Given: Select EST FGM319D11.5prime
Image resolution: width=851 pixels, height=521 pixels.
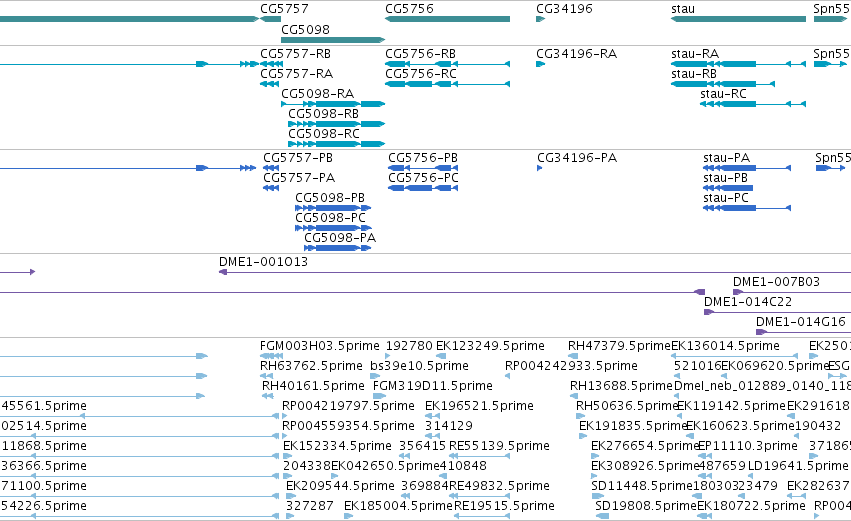Looking at the screenshot, I should pyautogui.click(x=433, y=386).
